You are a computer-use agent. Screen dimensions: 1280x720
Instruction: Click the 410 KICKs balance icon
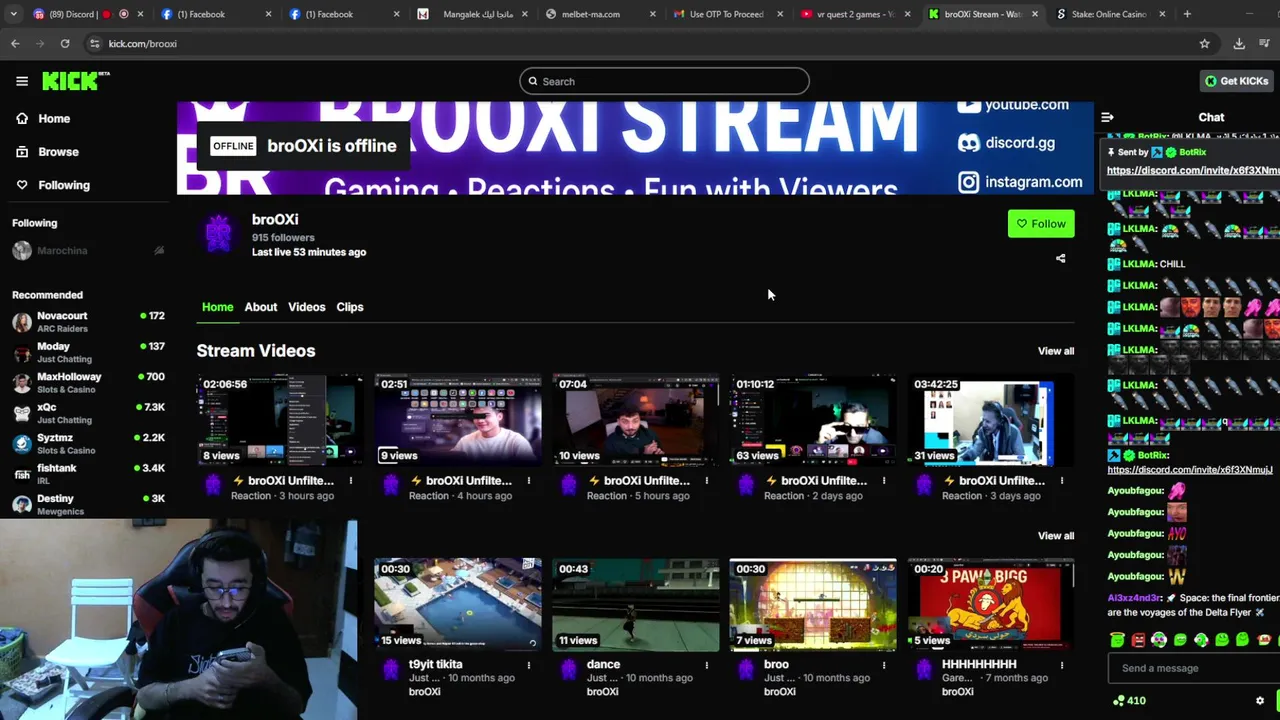coord(1119,701)
